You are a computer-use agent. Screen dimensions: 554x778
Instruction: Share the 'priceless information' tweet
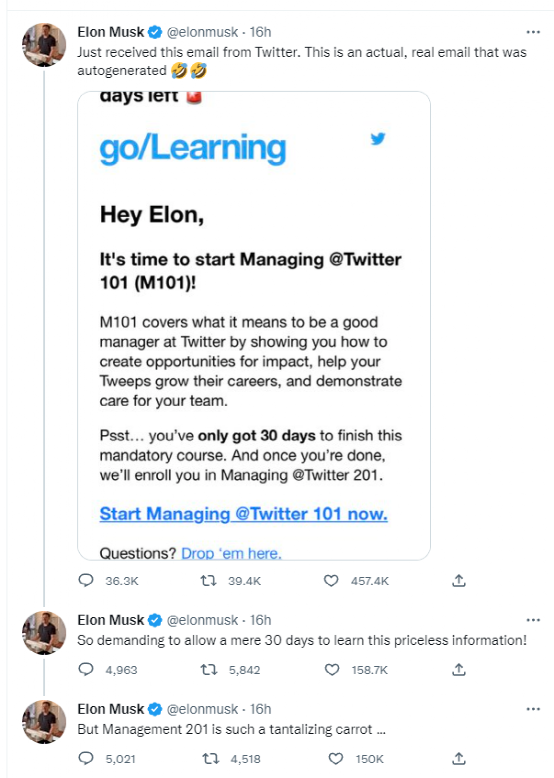pos(459,669)
